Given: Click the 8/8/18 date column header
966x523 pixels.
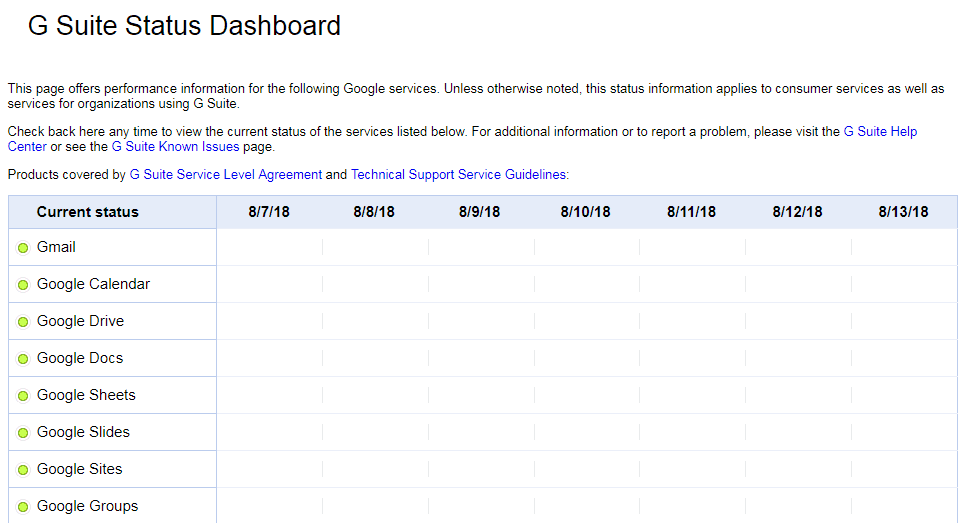Looking at the screenshot, I should click(374, 212).
